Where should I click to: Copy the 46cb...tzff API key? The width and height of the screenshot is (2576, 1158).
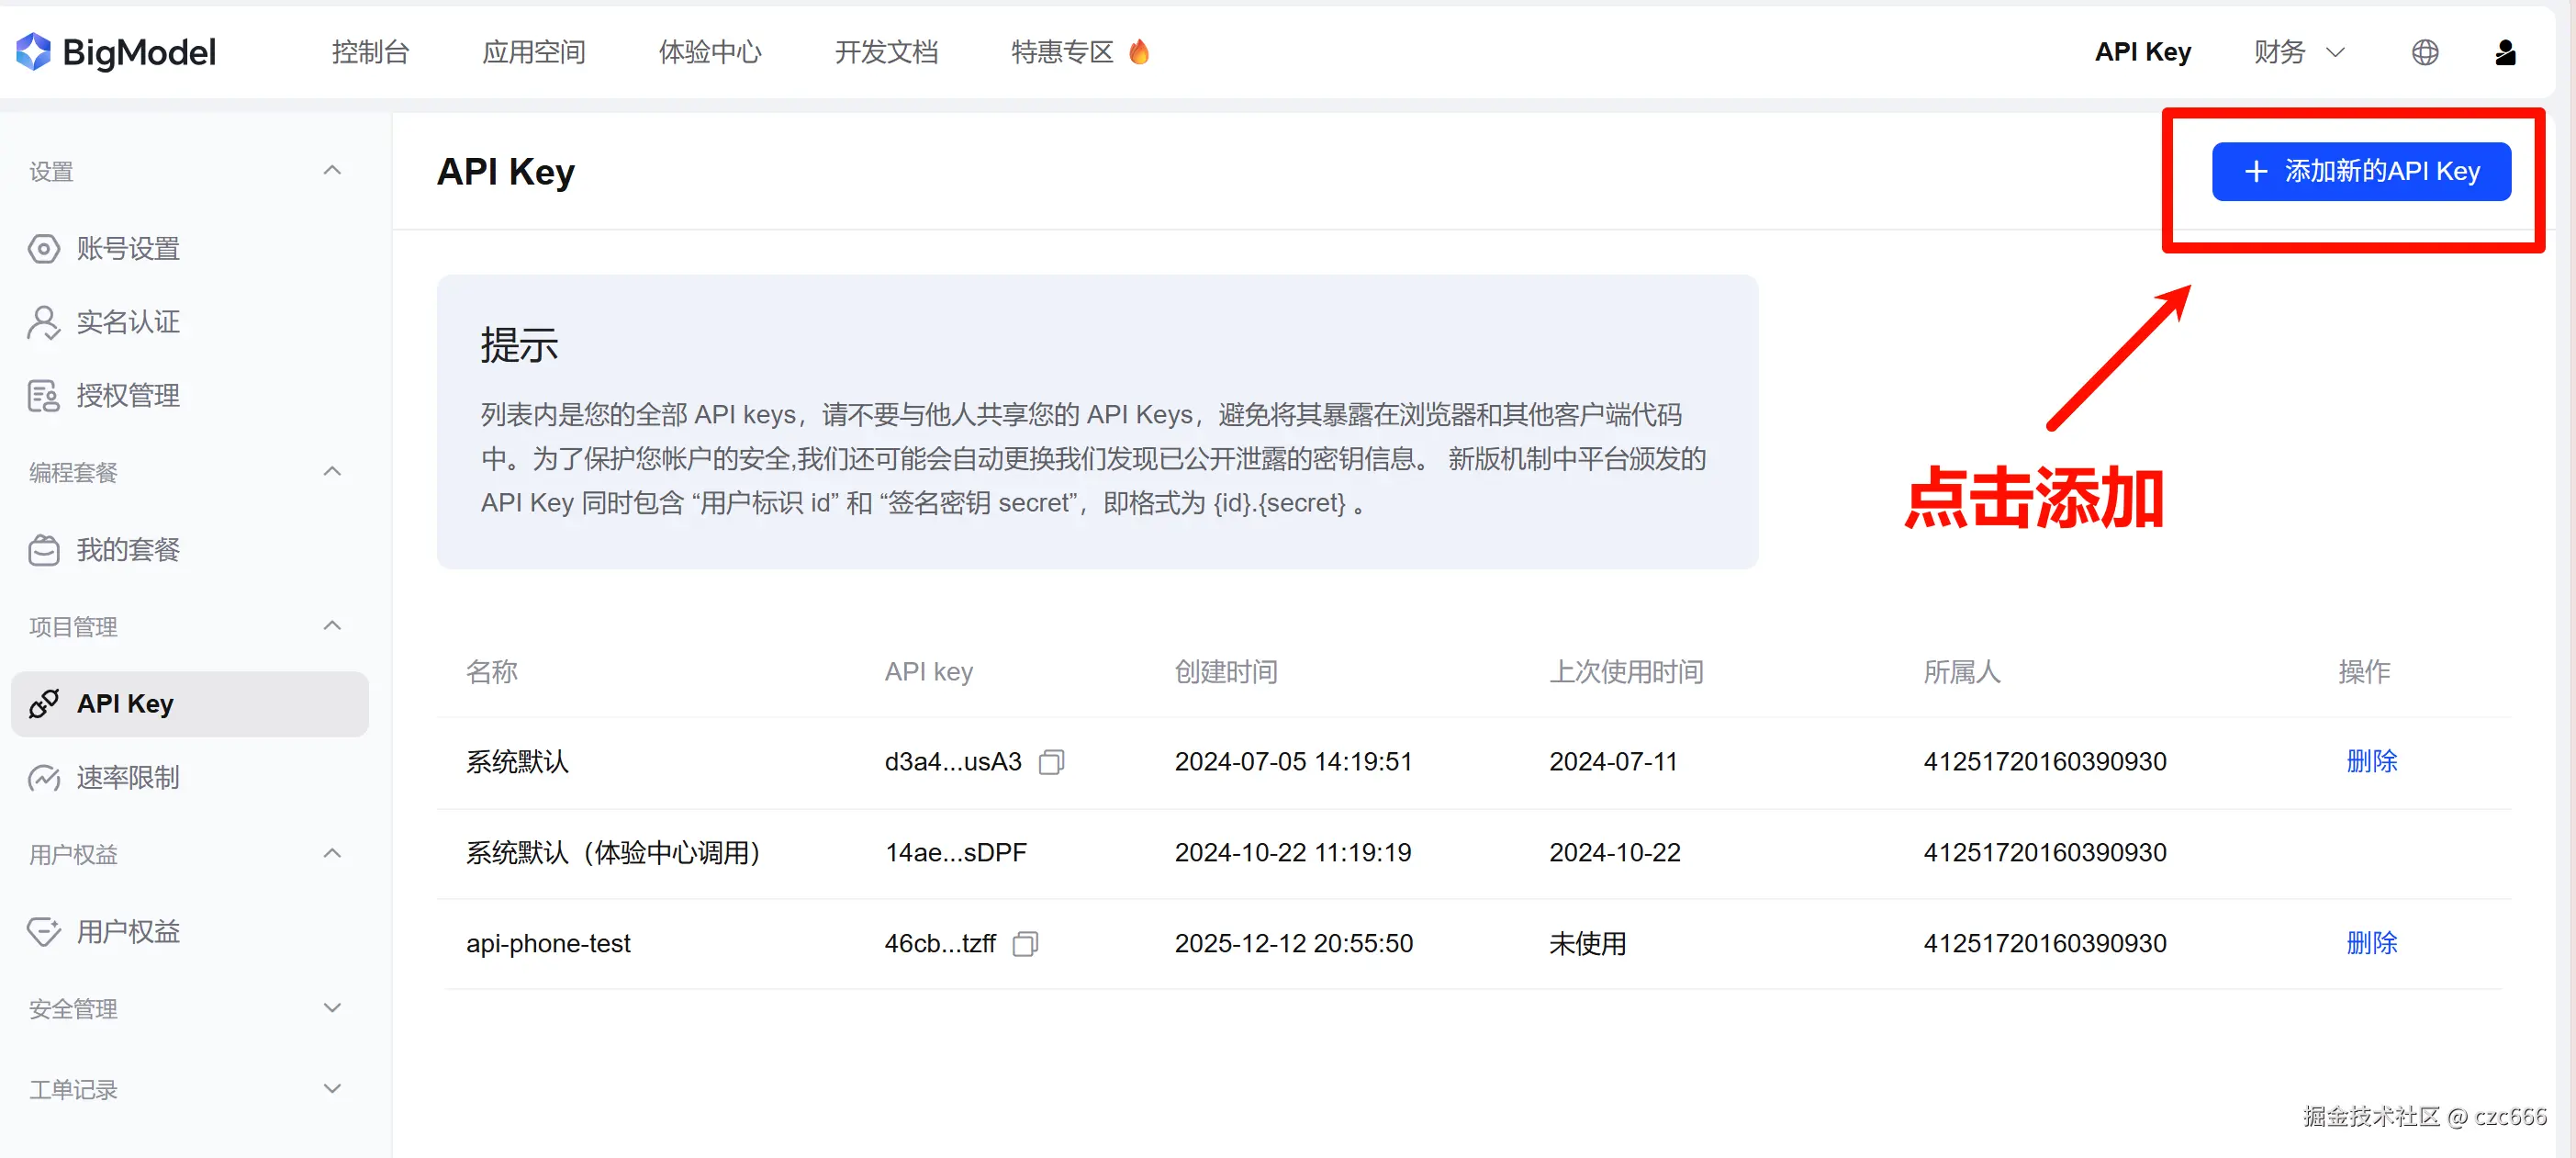click(1025, 944)
